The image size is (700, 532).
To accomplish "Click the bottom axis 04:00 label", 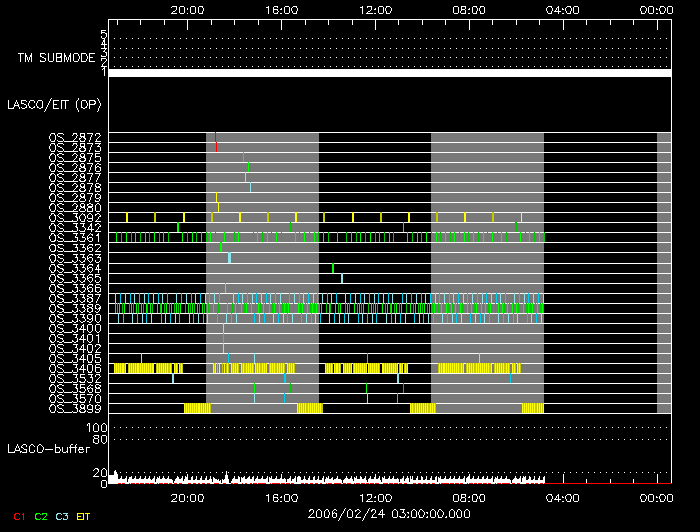I will [x=562, y=498].
